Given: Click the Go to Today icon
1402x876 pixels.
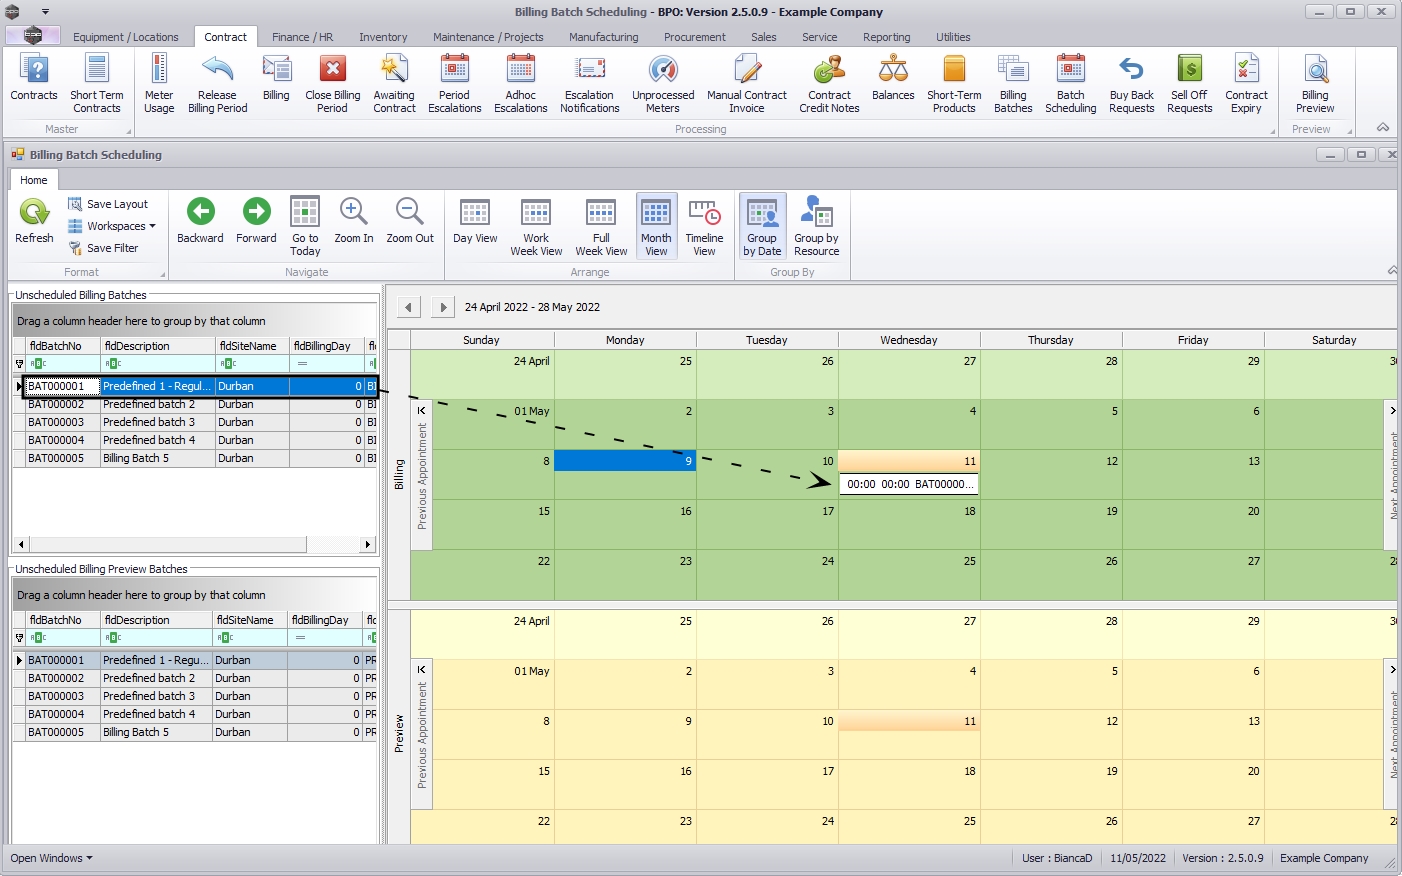Looking at the screenshot, I should coord(305,213).
